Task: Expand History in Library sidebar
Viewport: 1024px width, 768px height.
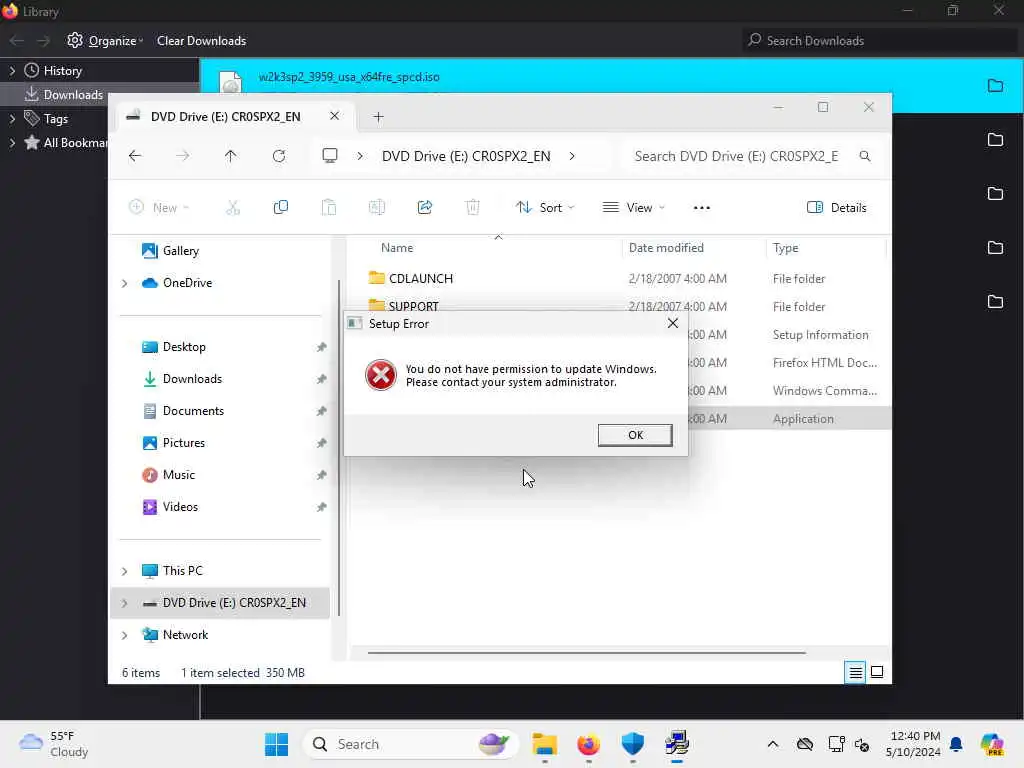Action: 12,71
